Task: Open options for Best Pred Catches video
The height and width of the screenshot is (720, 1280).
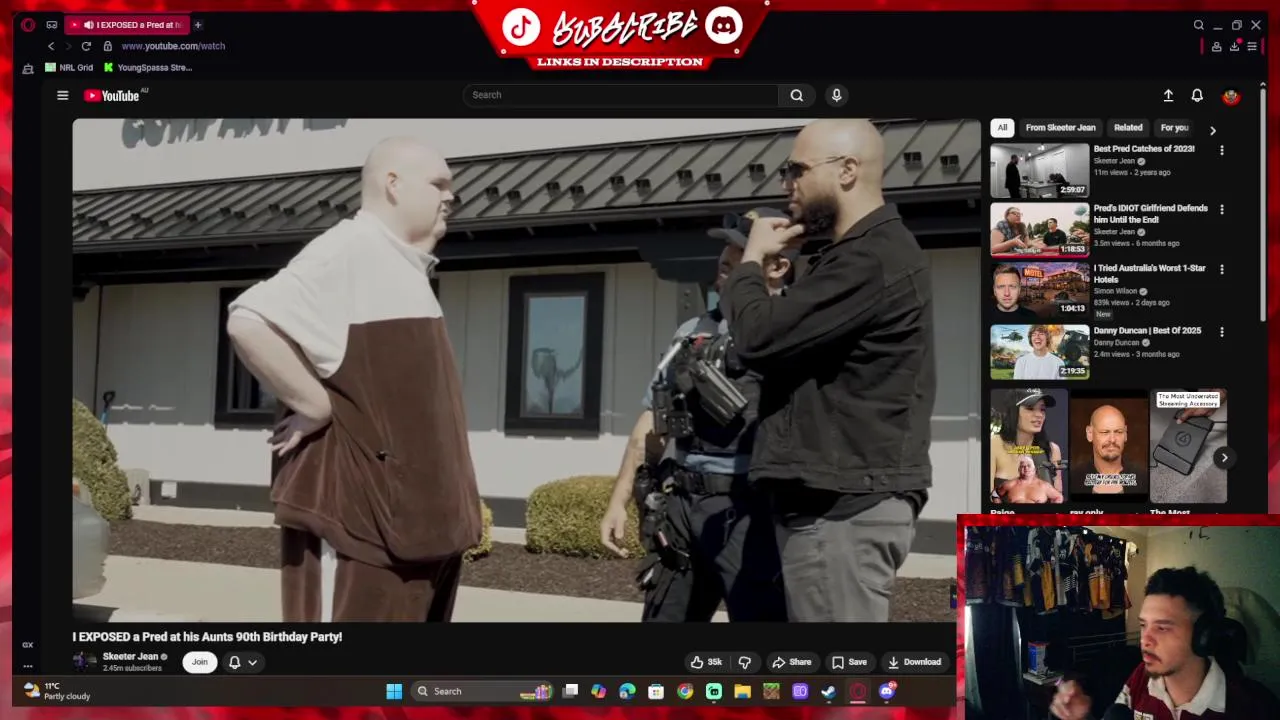Action: point(1221,150)
